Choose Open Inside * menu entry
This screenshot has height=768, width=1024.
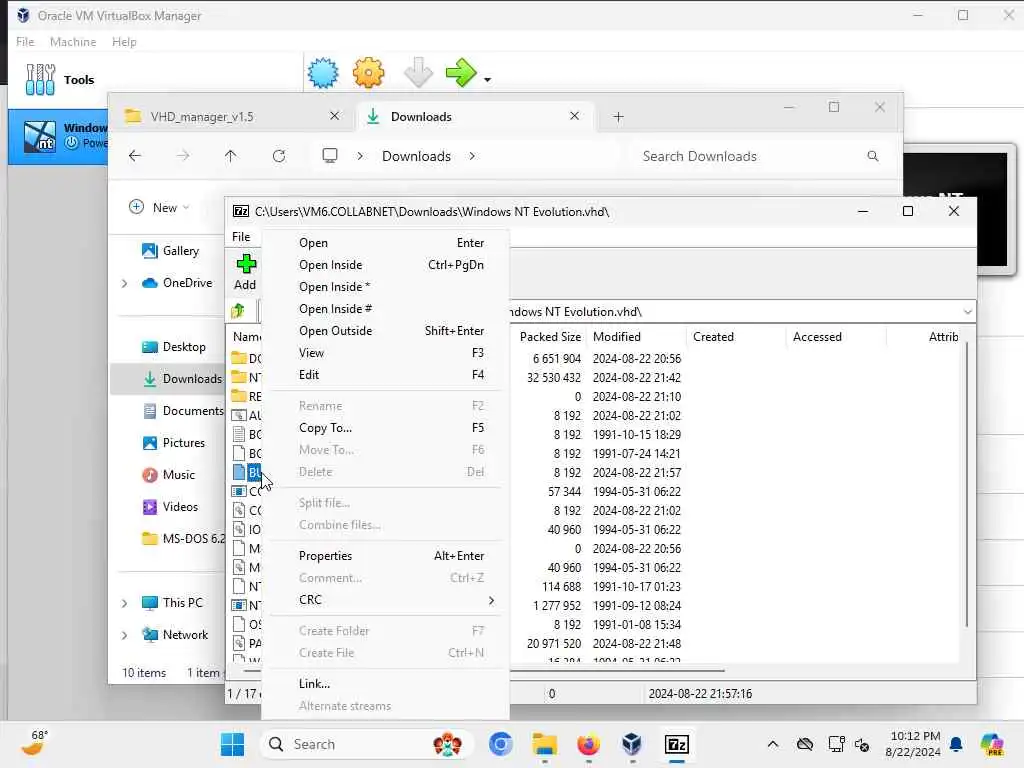pos(385,287)
